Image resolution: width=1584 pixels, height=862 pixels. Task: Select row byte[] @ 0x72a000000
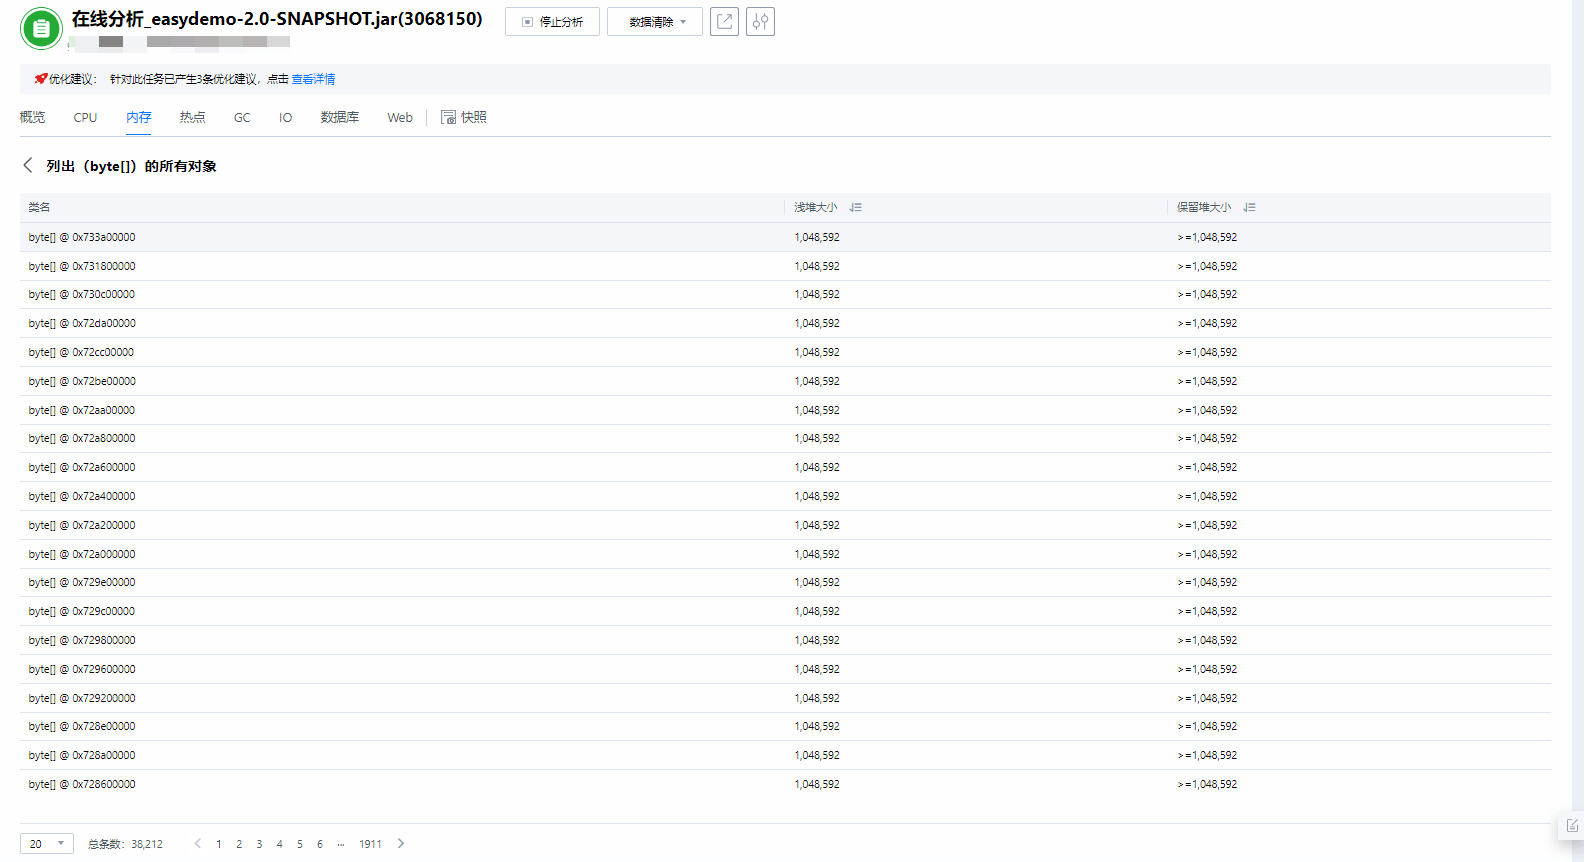click(785, 554)
